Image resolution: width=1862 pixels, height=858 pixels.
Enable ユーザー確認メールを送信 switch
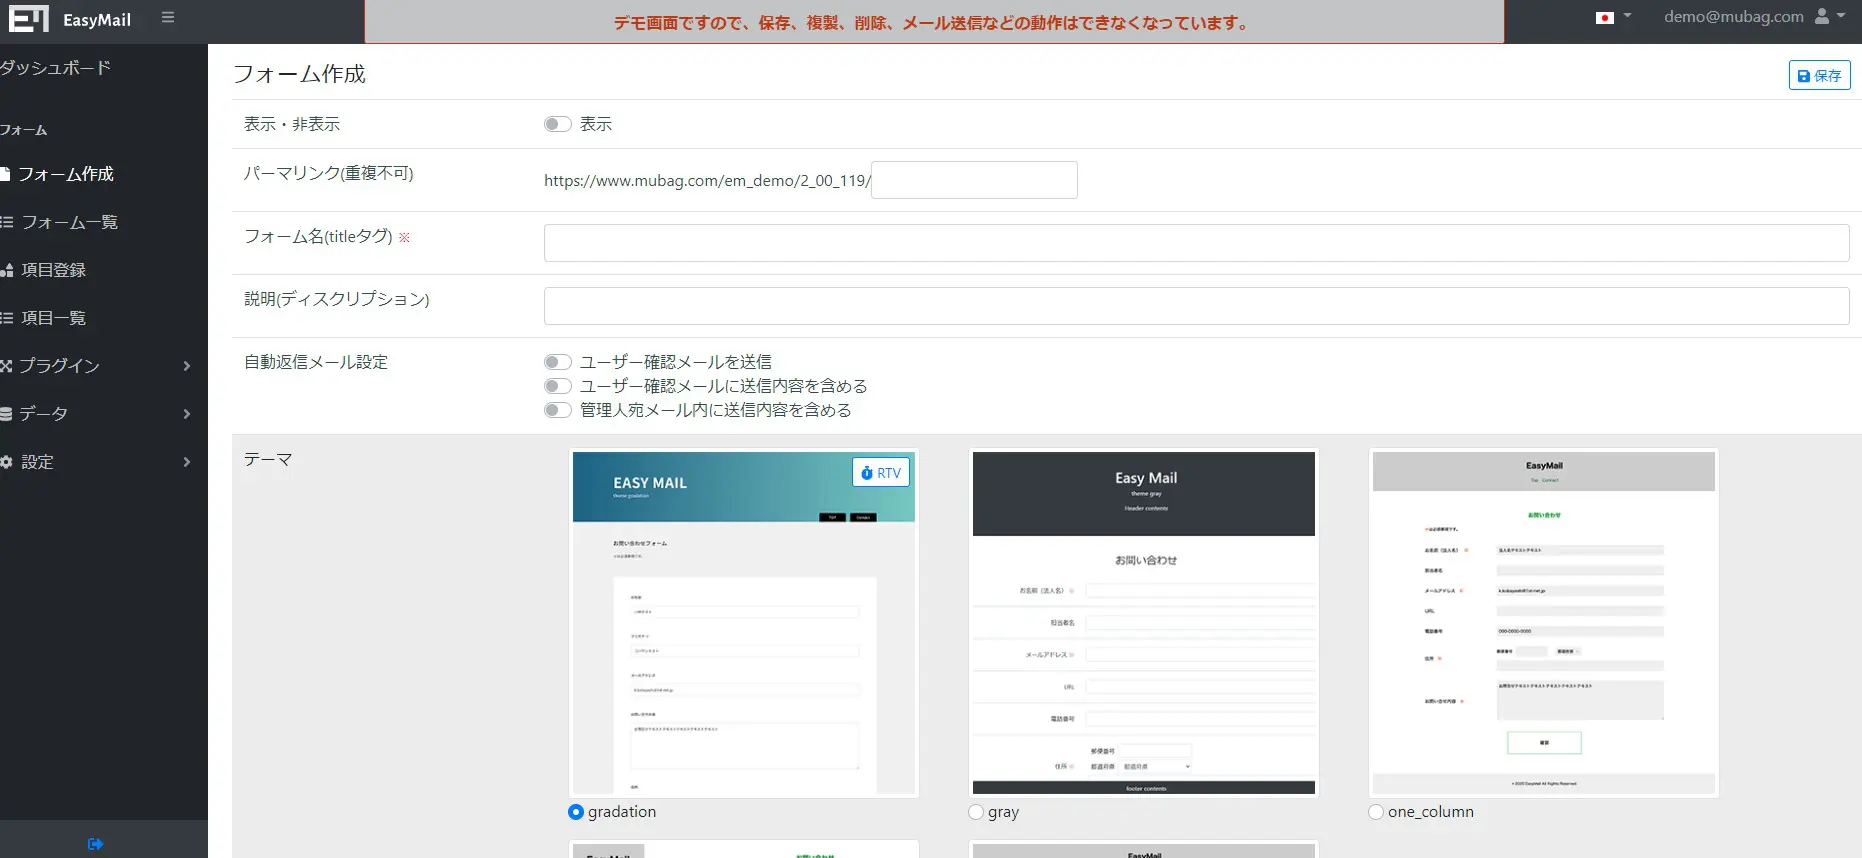558,362
